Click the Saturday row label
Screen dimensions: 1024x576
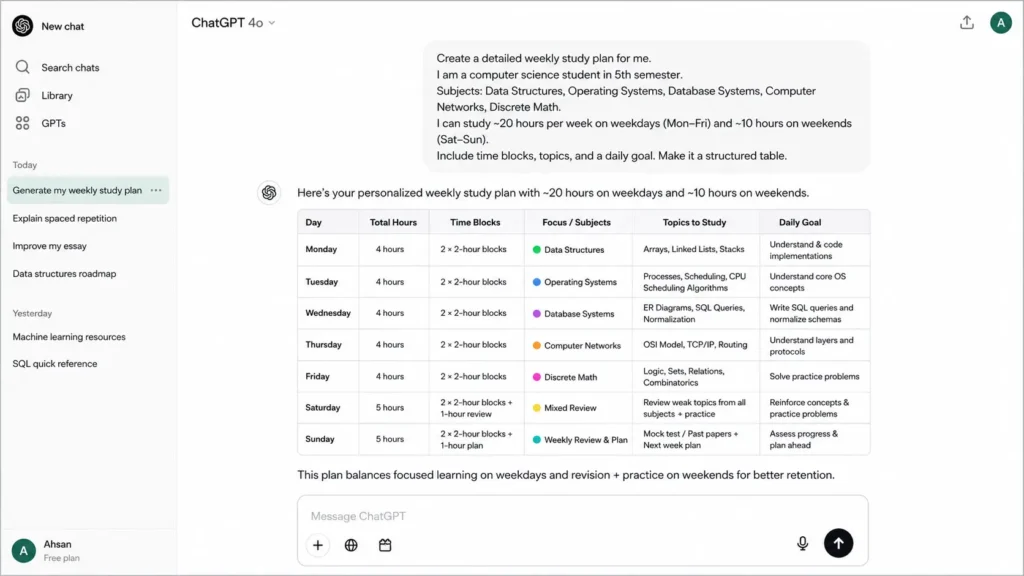click(x=323, y=408)
